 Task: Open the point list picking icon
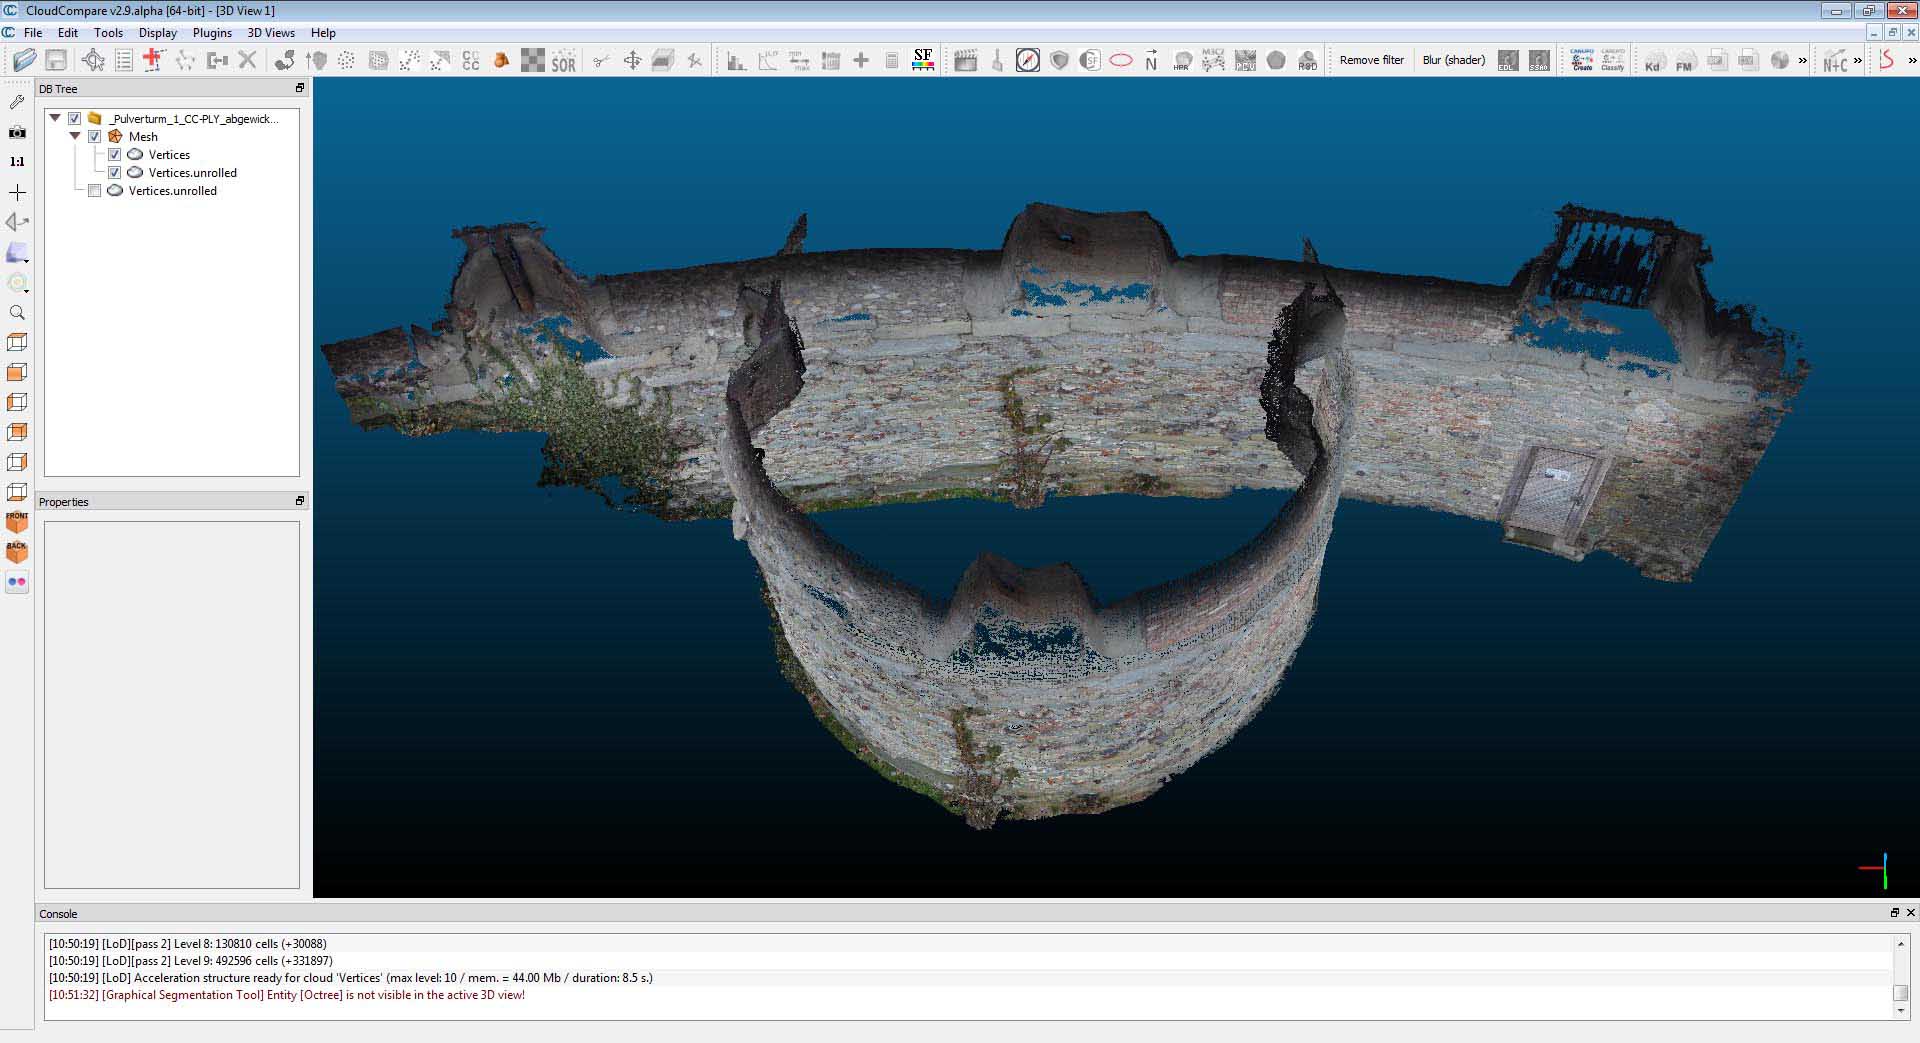pyautogui.click(x=124, y=60)
